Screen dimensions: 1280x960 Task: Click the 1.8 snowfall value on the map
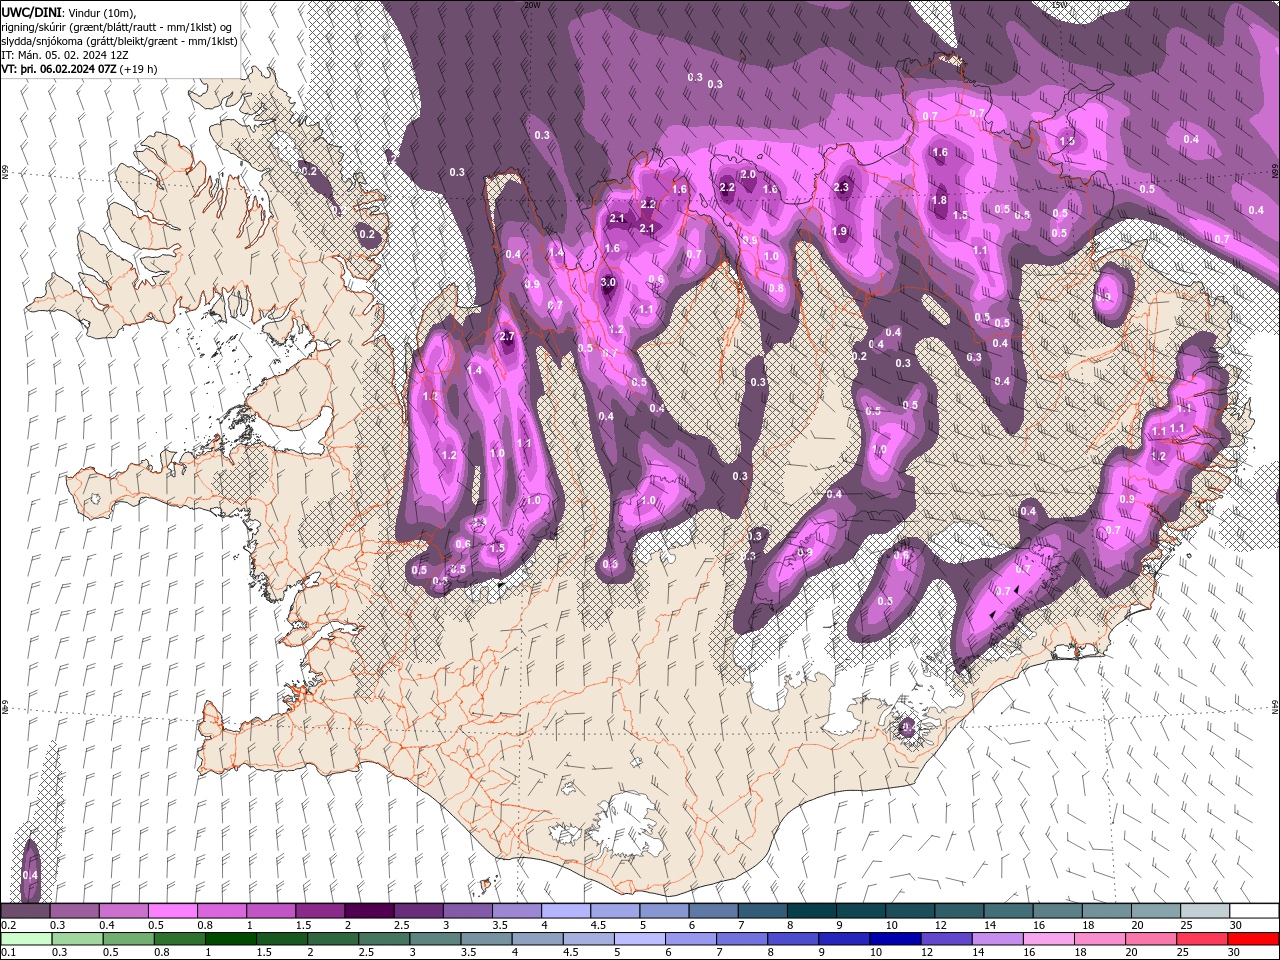939,200
